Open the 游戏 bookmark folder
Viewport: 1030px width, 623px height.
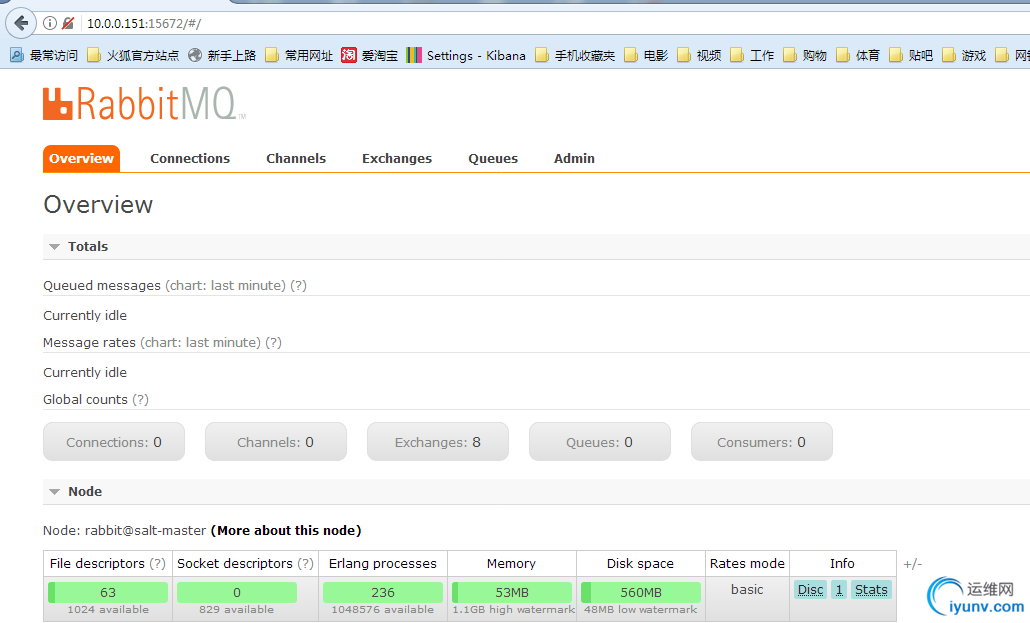pyautogui.click(x=964, y=55)
